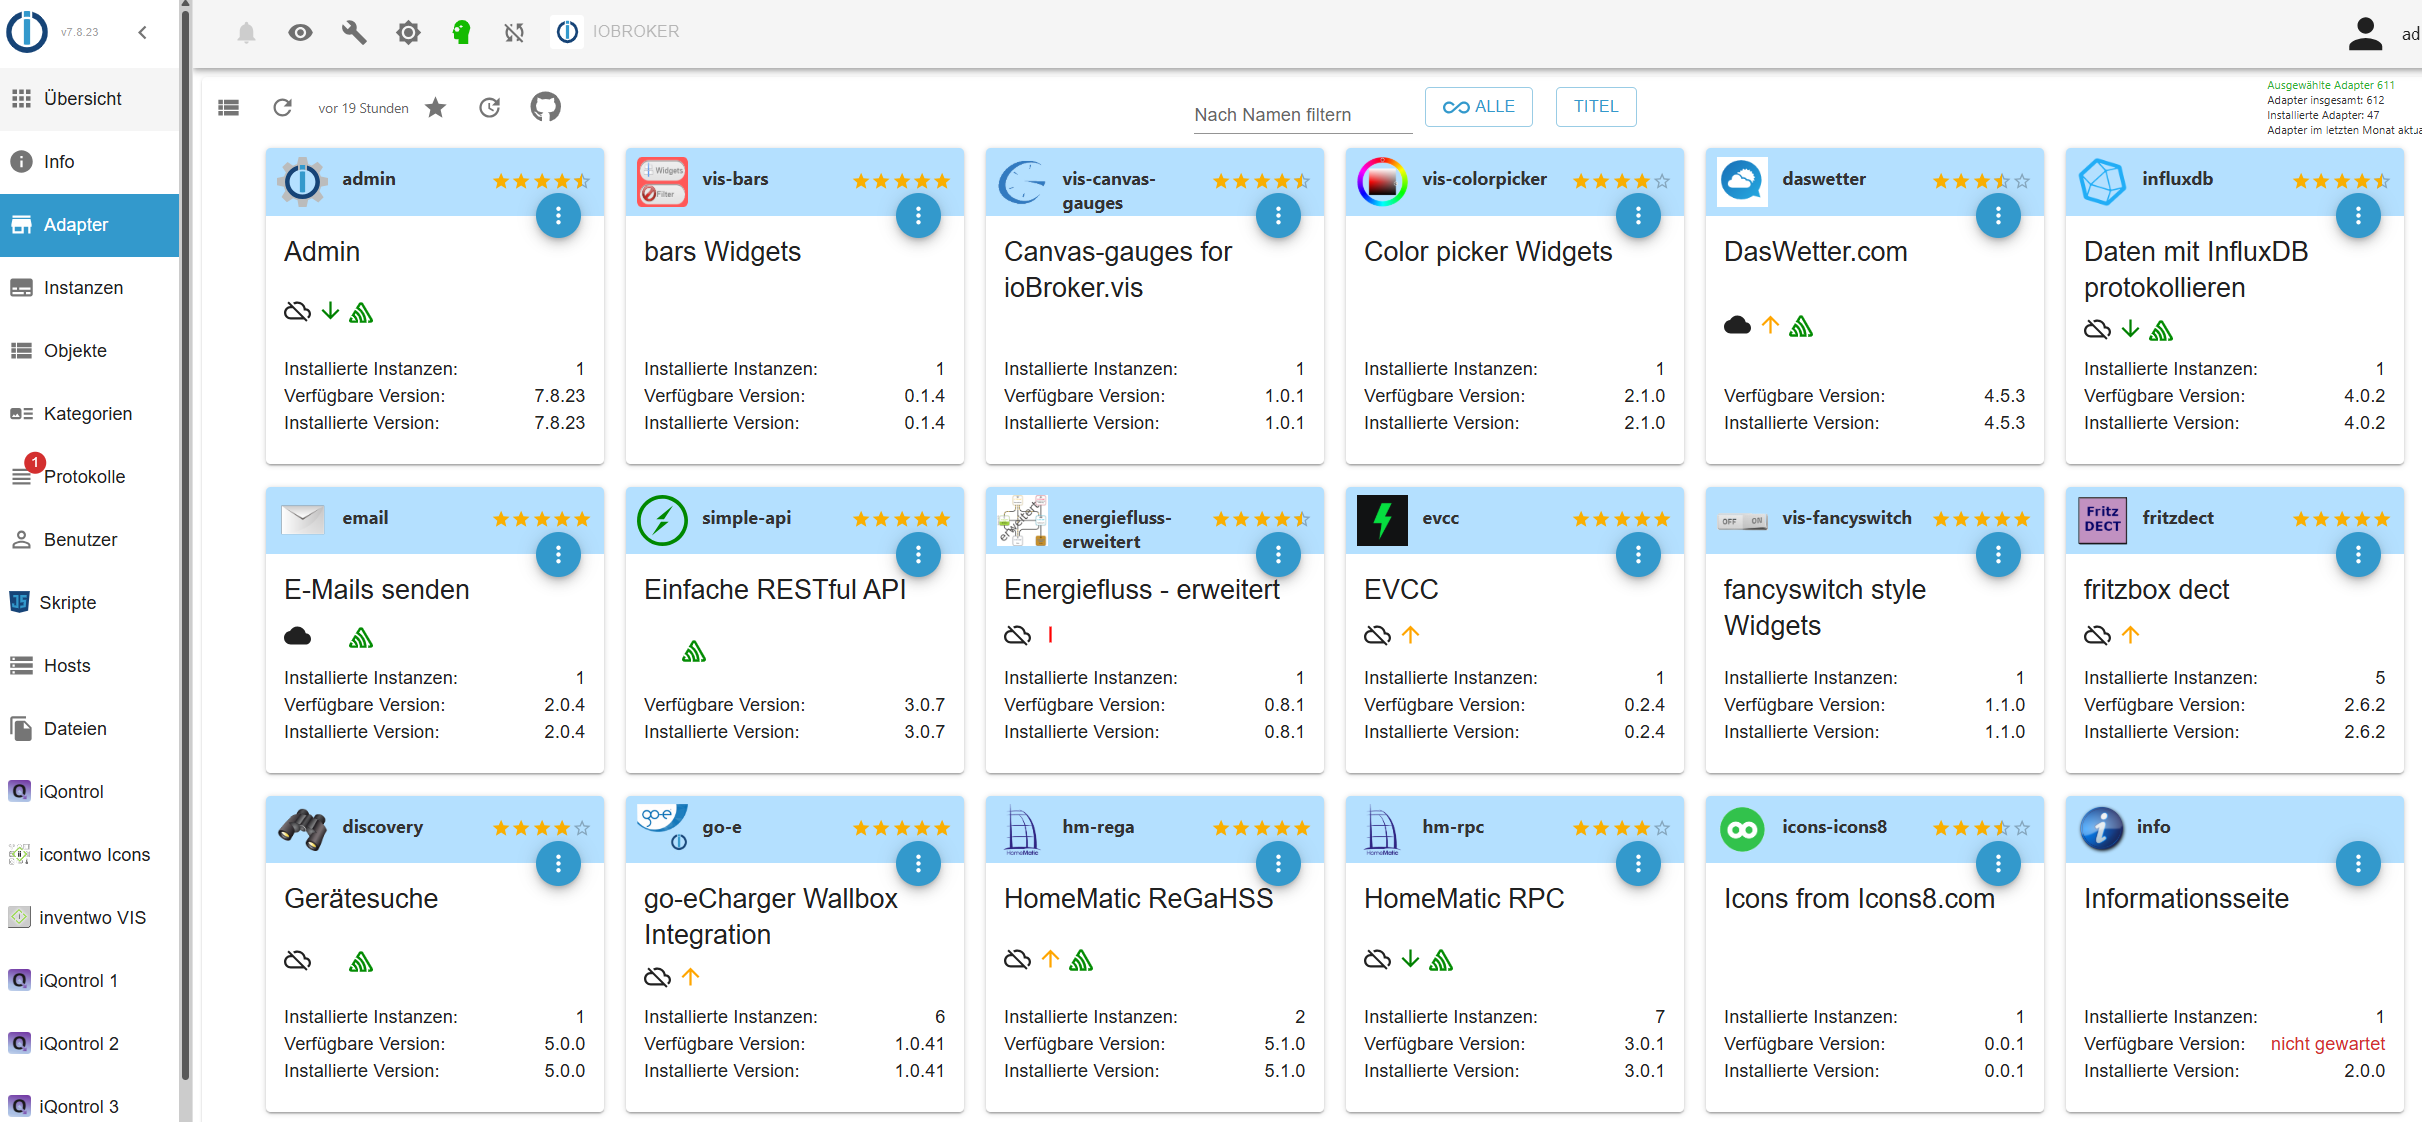Screen dimensions: 2422x1122
Task: Click the TITEL sort button
Action: click(1596, 107)
